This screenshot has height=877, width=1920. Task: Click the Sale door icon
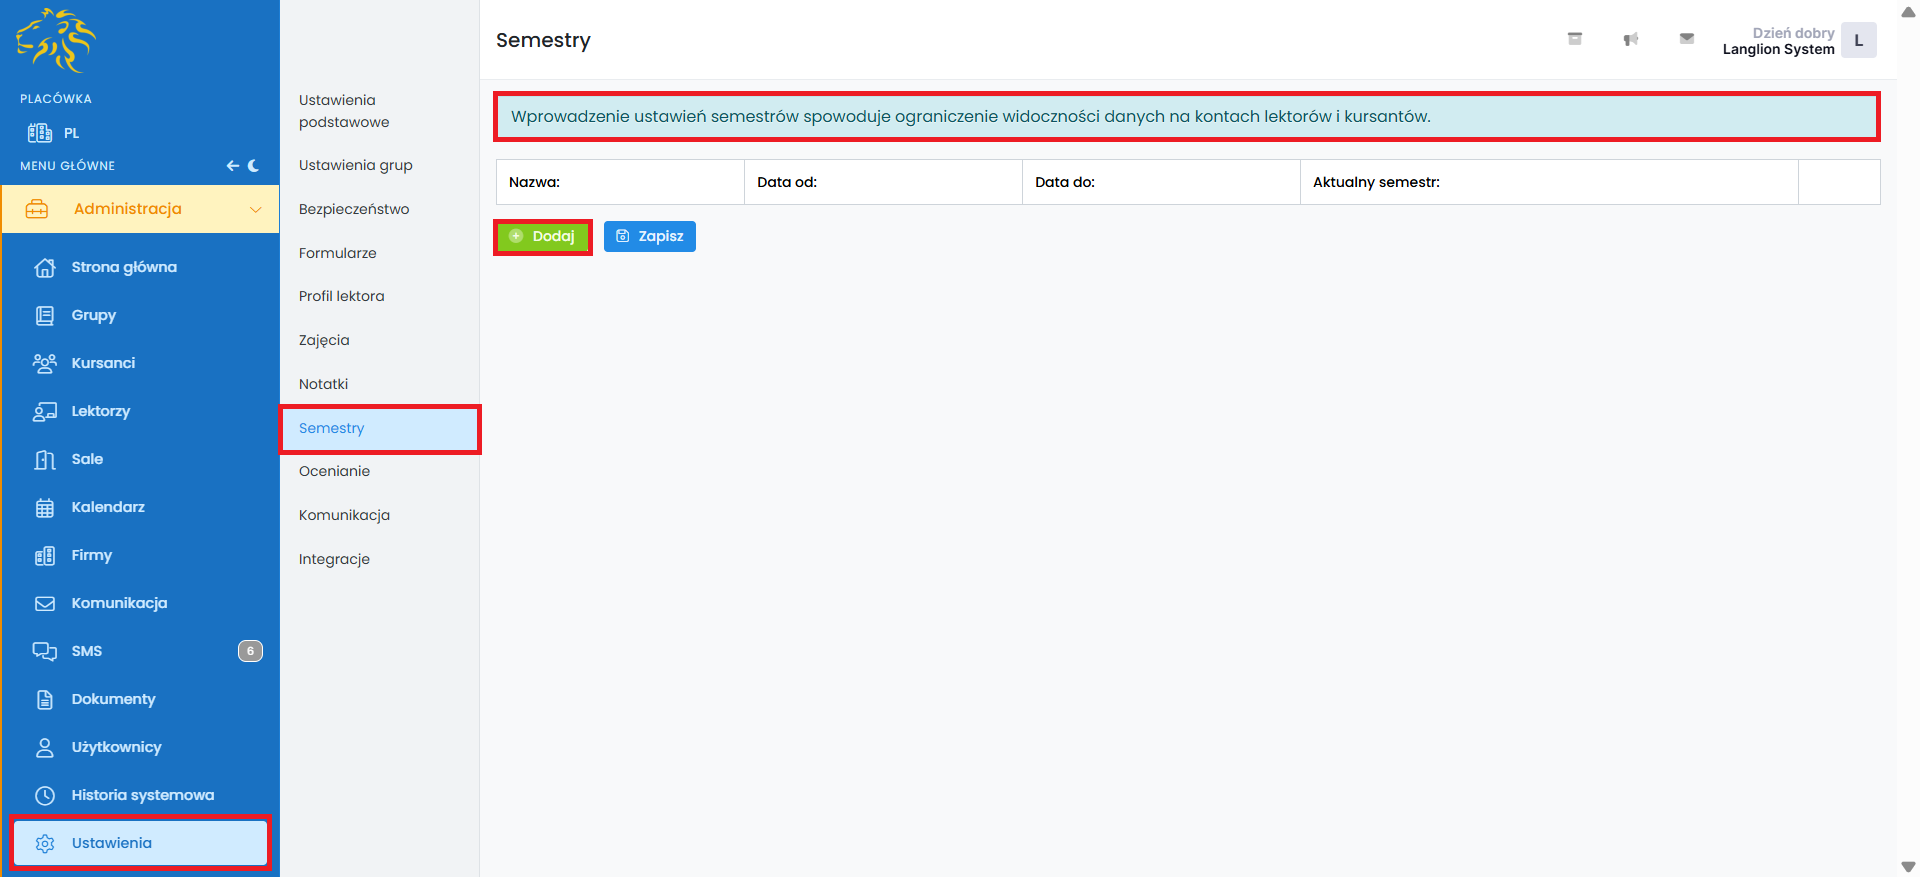(45, 460)
